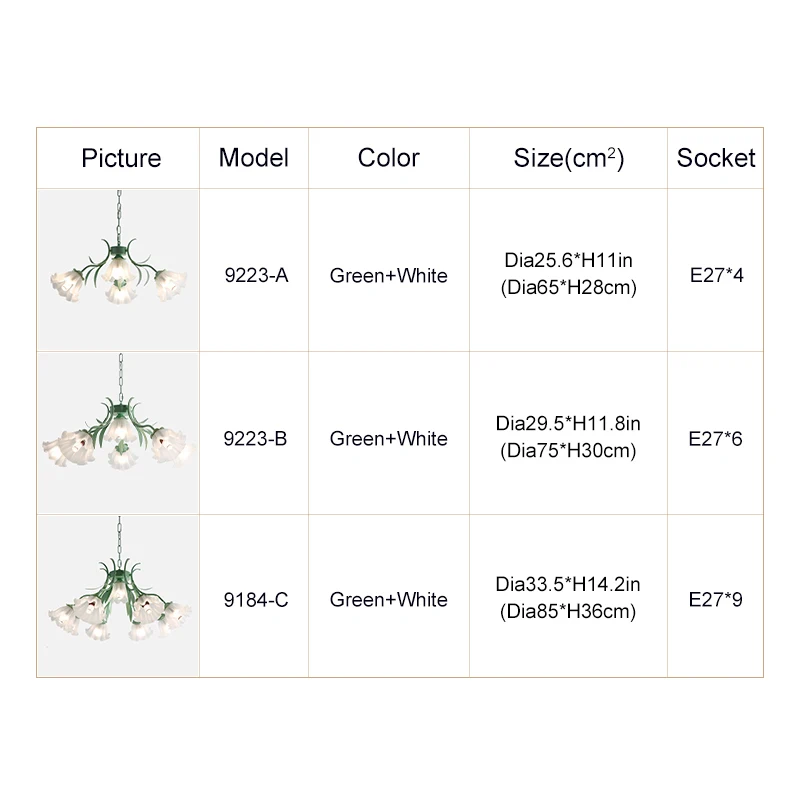Image resolution: width=800 pixels, height=800 pixels.
Task: Click Green+White in the 9184-C row
Action: [389, 600]
